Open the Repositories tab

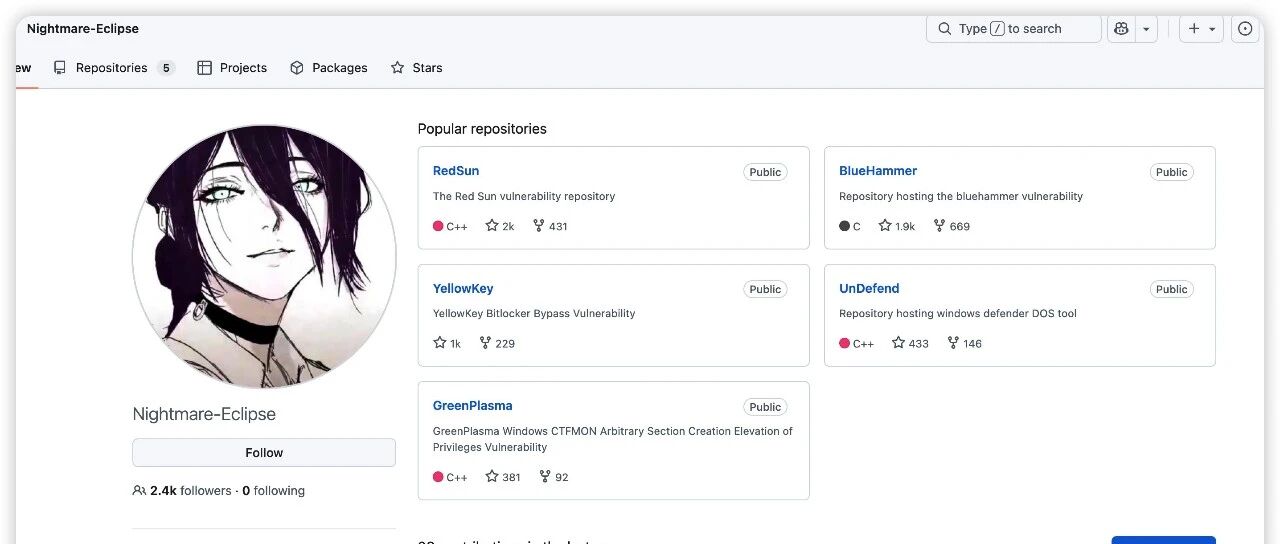tap(114, 68)
